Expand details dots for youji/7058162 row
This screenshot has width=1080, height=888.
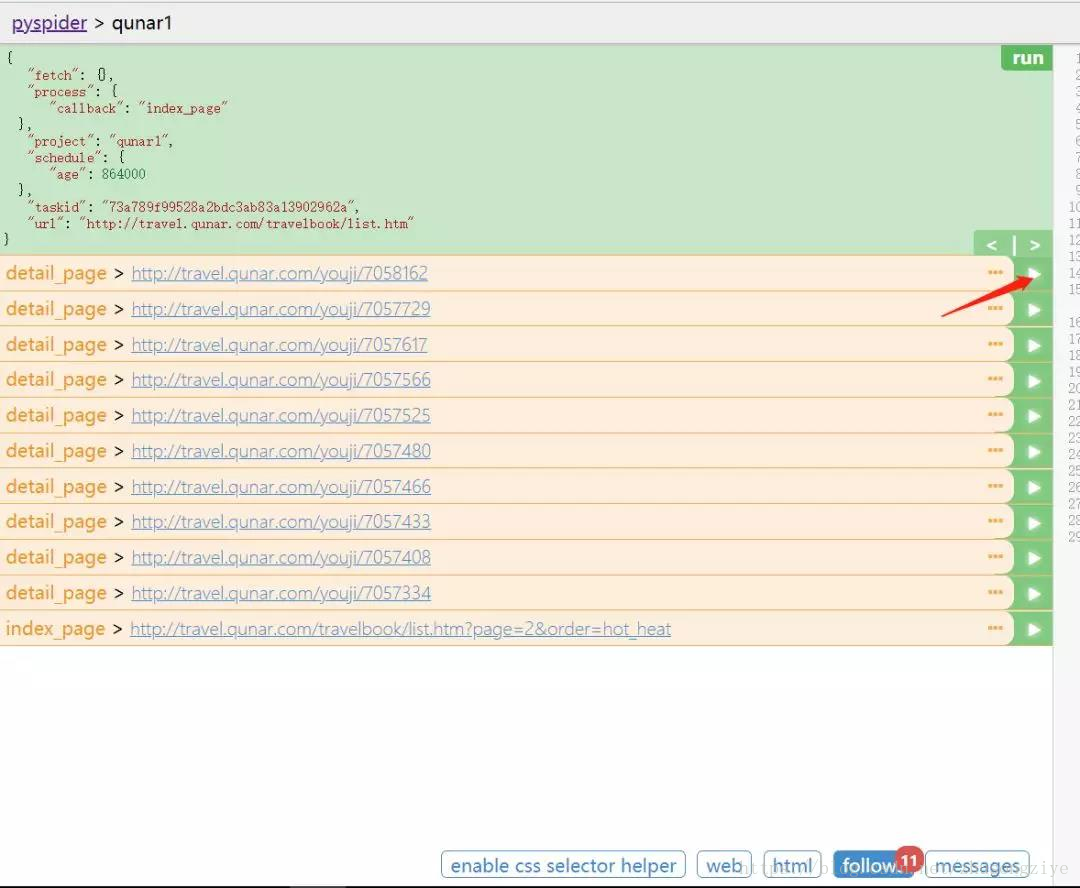tap(995, 273)
